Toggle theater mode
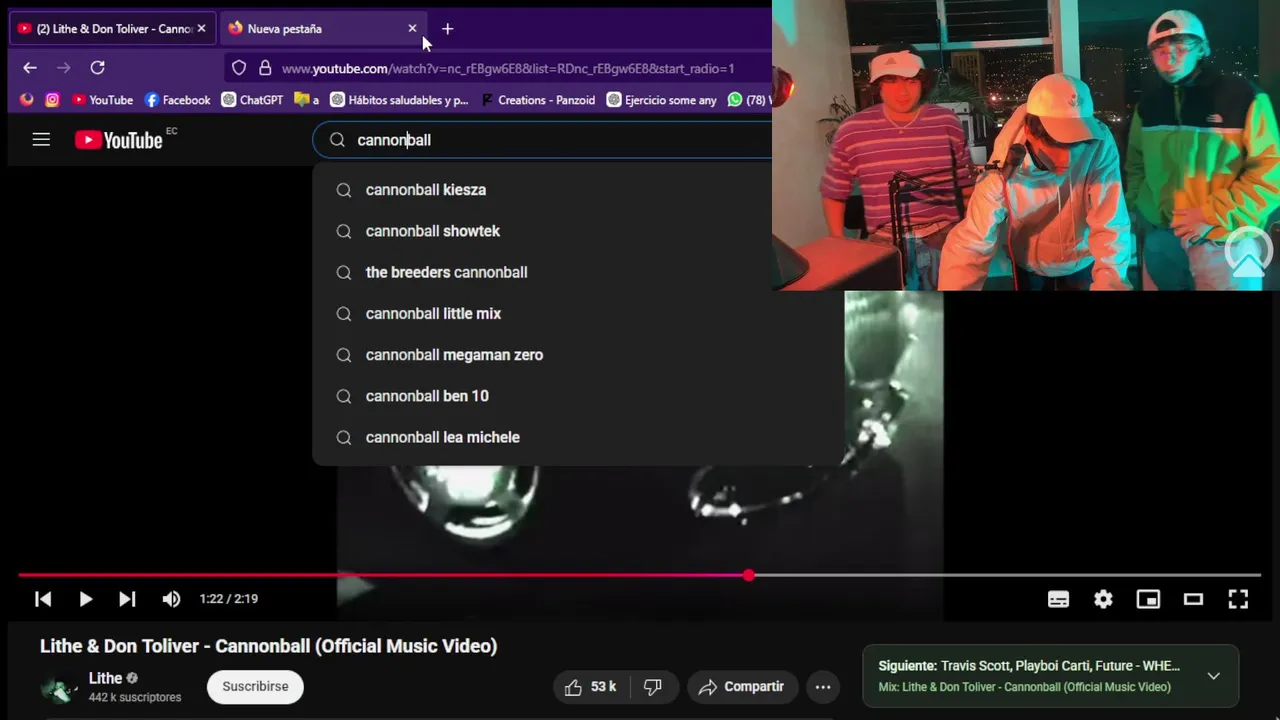 click(1193, 599)
